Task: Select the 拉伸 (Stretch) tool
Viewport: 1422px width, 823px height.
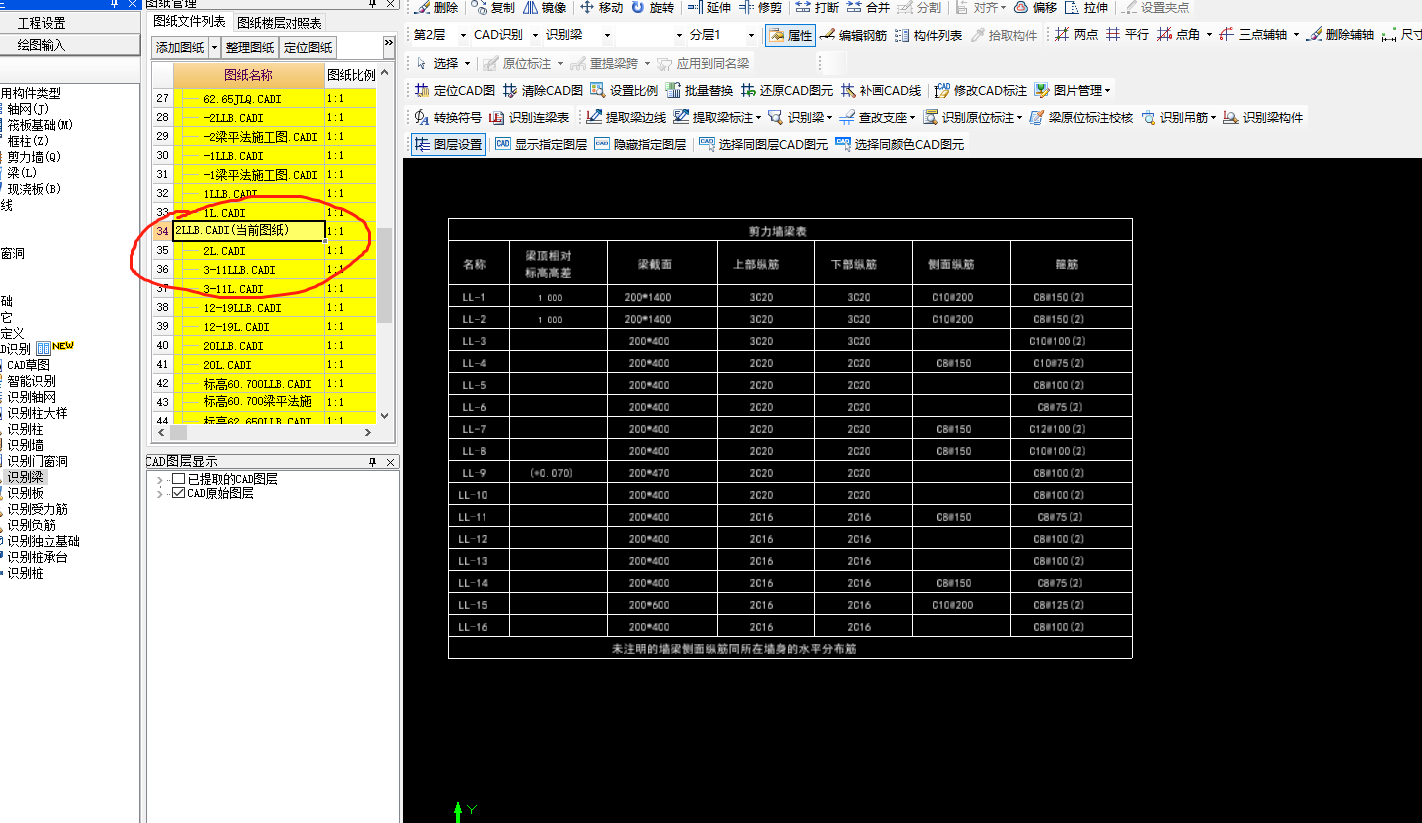Action: tap(1085, 7)
